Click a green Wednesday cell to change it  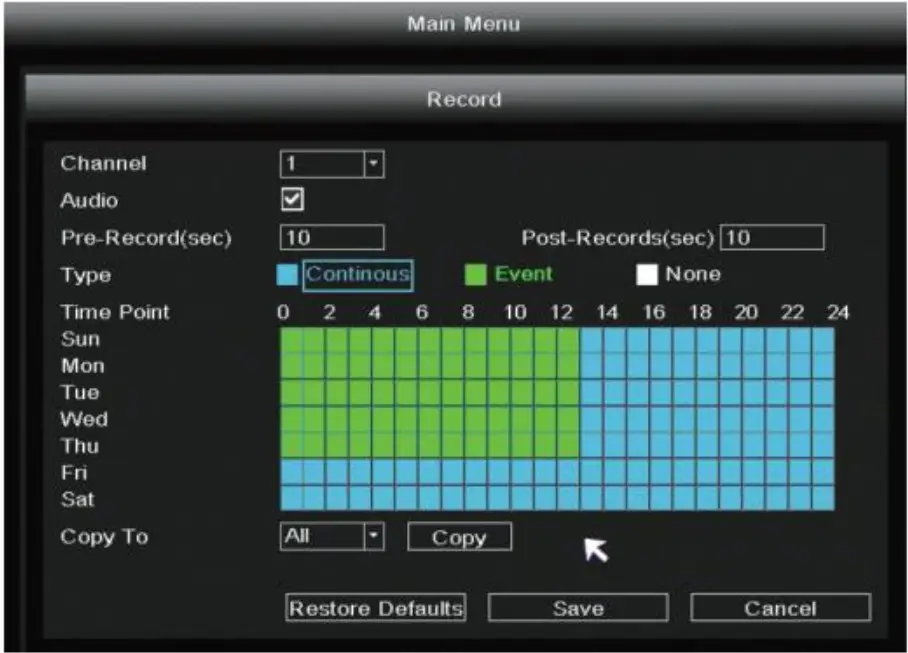(x=400, y=420)
